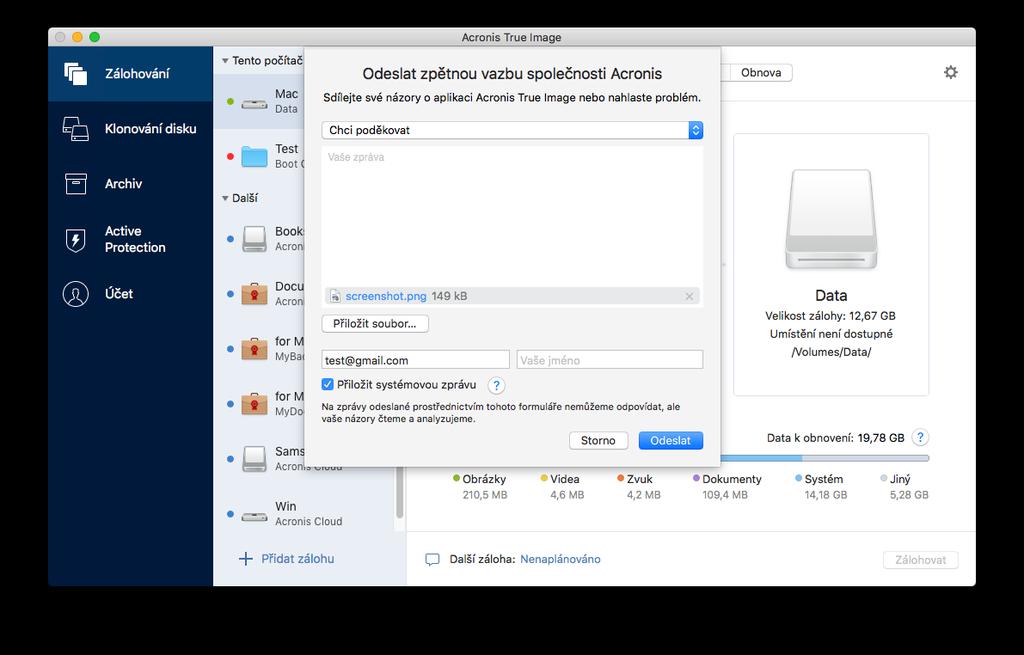Select the Test backup folder icon

(x=254, y=157)
